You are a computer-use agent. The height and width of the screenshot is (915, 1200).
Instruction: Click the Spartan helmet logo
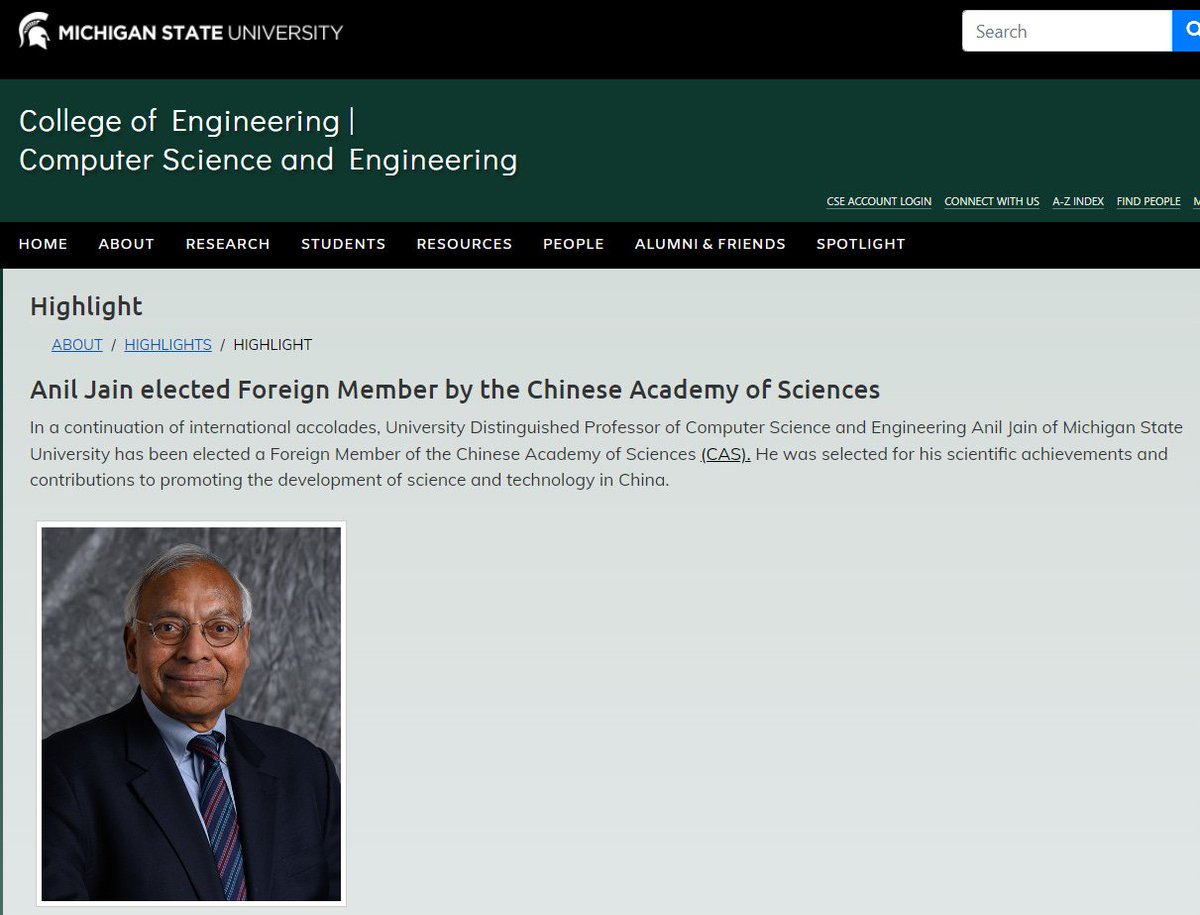pos(34,31)
